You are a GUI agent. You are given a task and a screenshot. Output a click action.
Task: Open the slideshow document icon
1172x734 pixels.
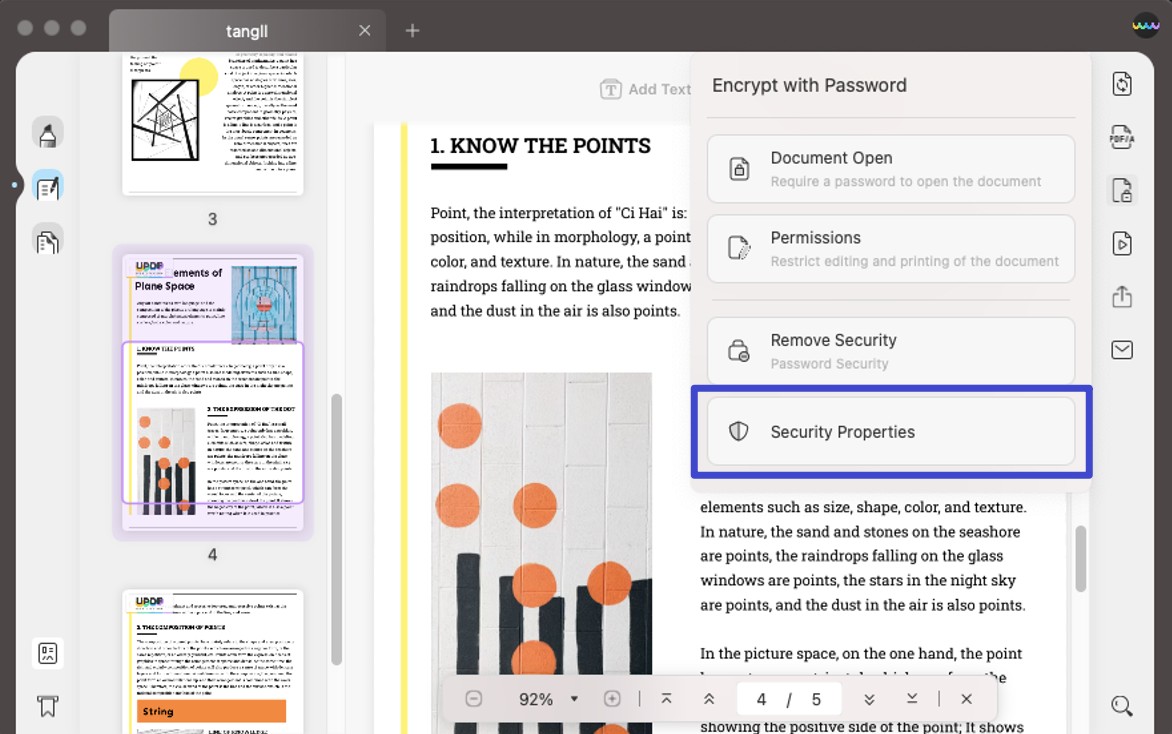click(x=1122, y=243)
